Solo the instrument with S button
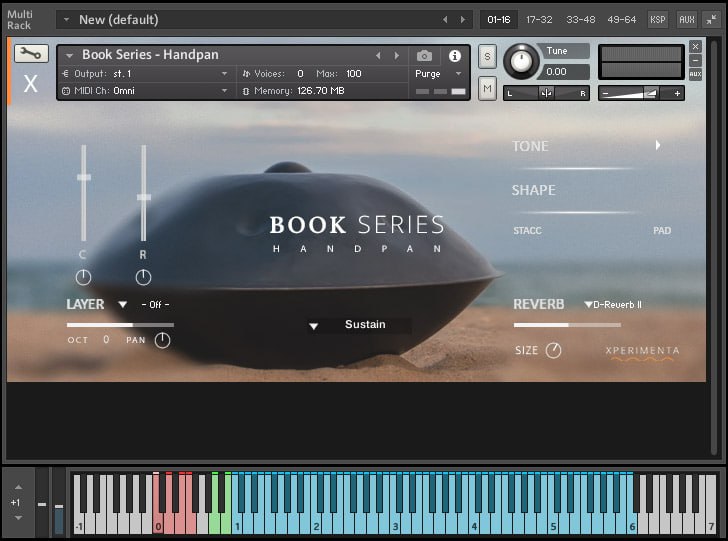Image resolution: width=728 pixels, height=541 pixels. click(x=487, y=57)
